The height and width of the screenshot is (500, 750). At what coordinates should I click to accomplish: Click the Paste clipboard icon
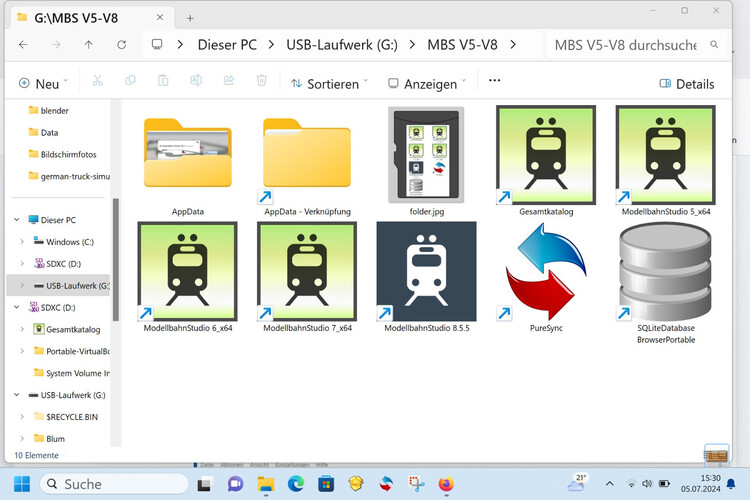[163, 80]
